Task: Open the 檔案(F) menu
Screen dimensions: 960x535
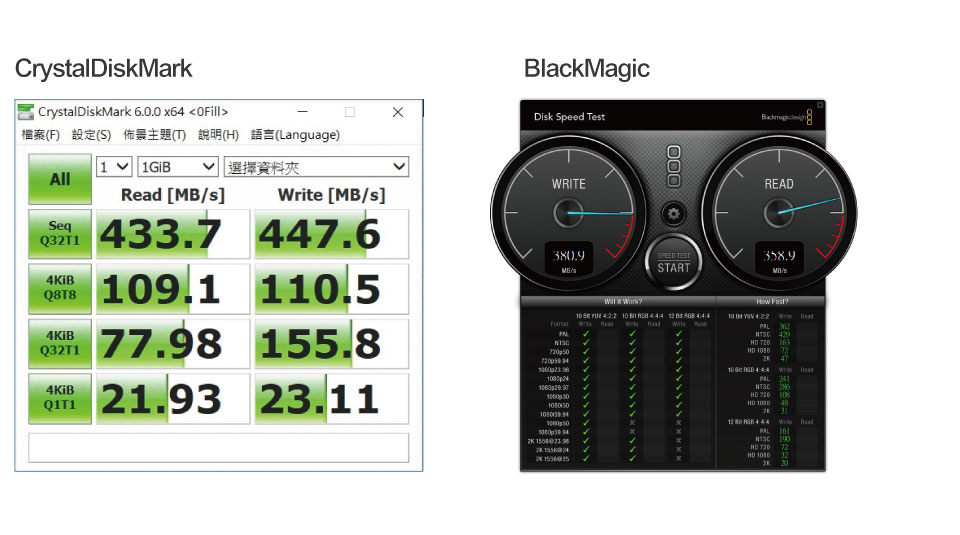Action: 40,135
